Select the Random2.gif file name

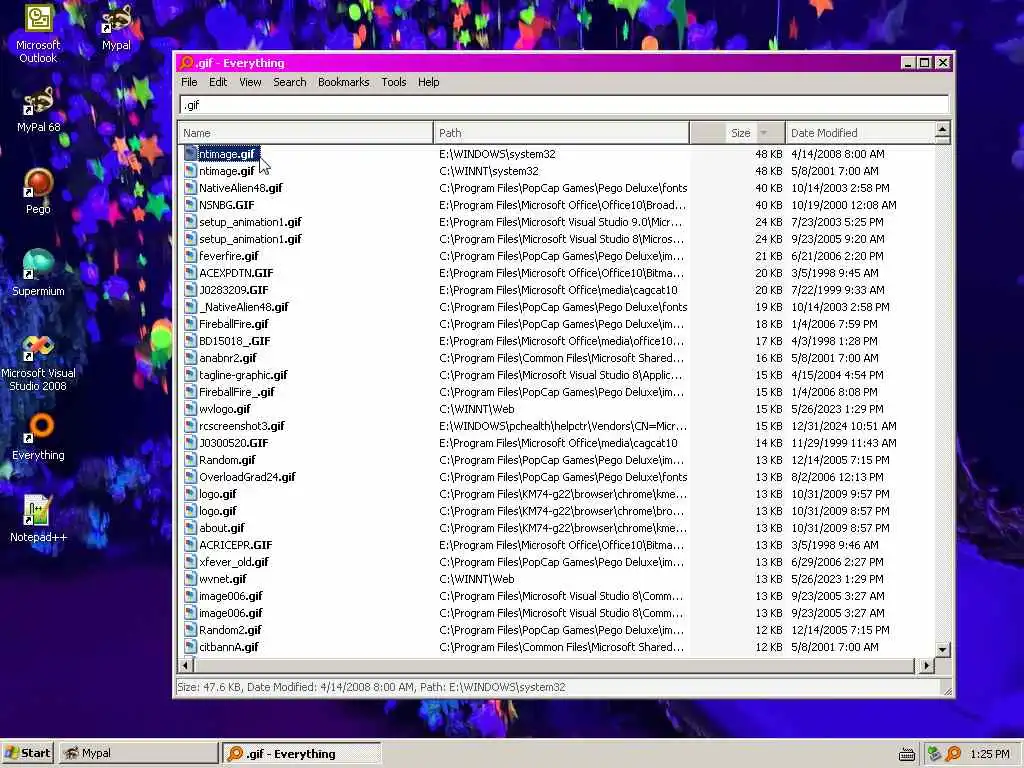[x=230, y=630]
